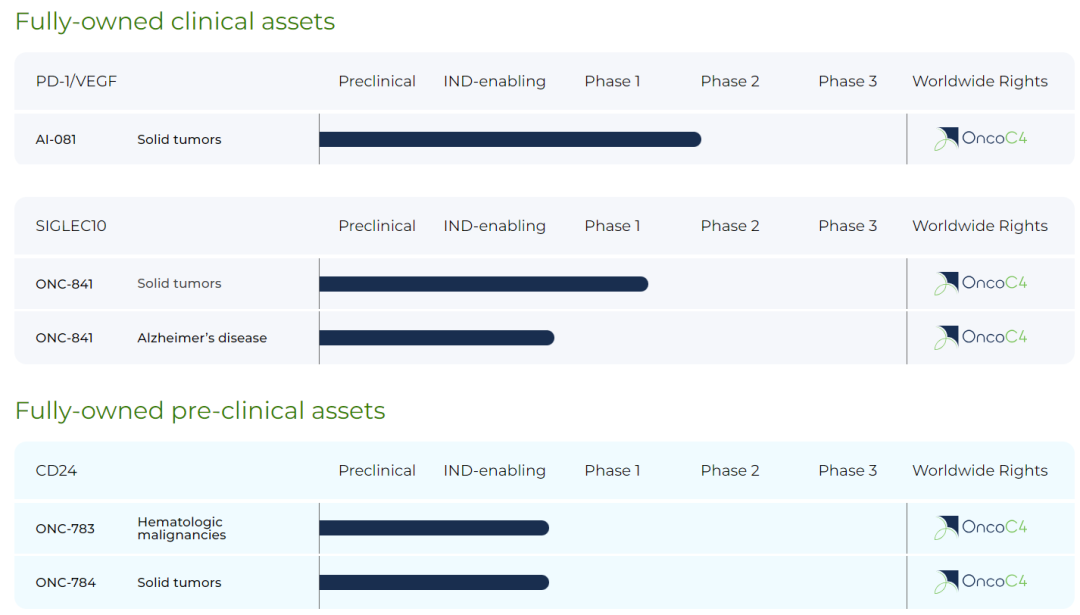Screen dimensions: 1080x615
Task: Click OncoC4 logo in AI-081 row
Action: (980, 139)
